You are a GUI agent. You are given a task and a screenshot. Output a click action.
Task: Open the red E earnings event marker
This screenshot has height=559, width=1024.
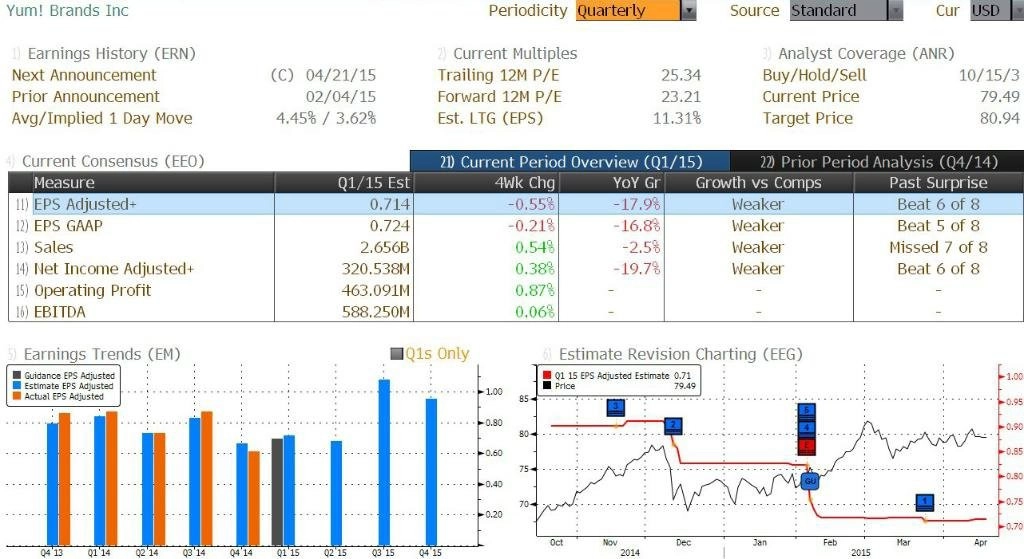807,447
